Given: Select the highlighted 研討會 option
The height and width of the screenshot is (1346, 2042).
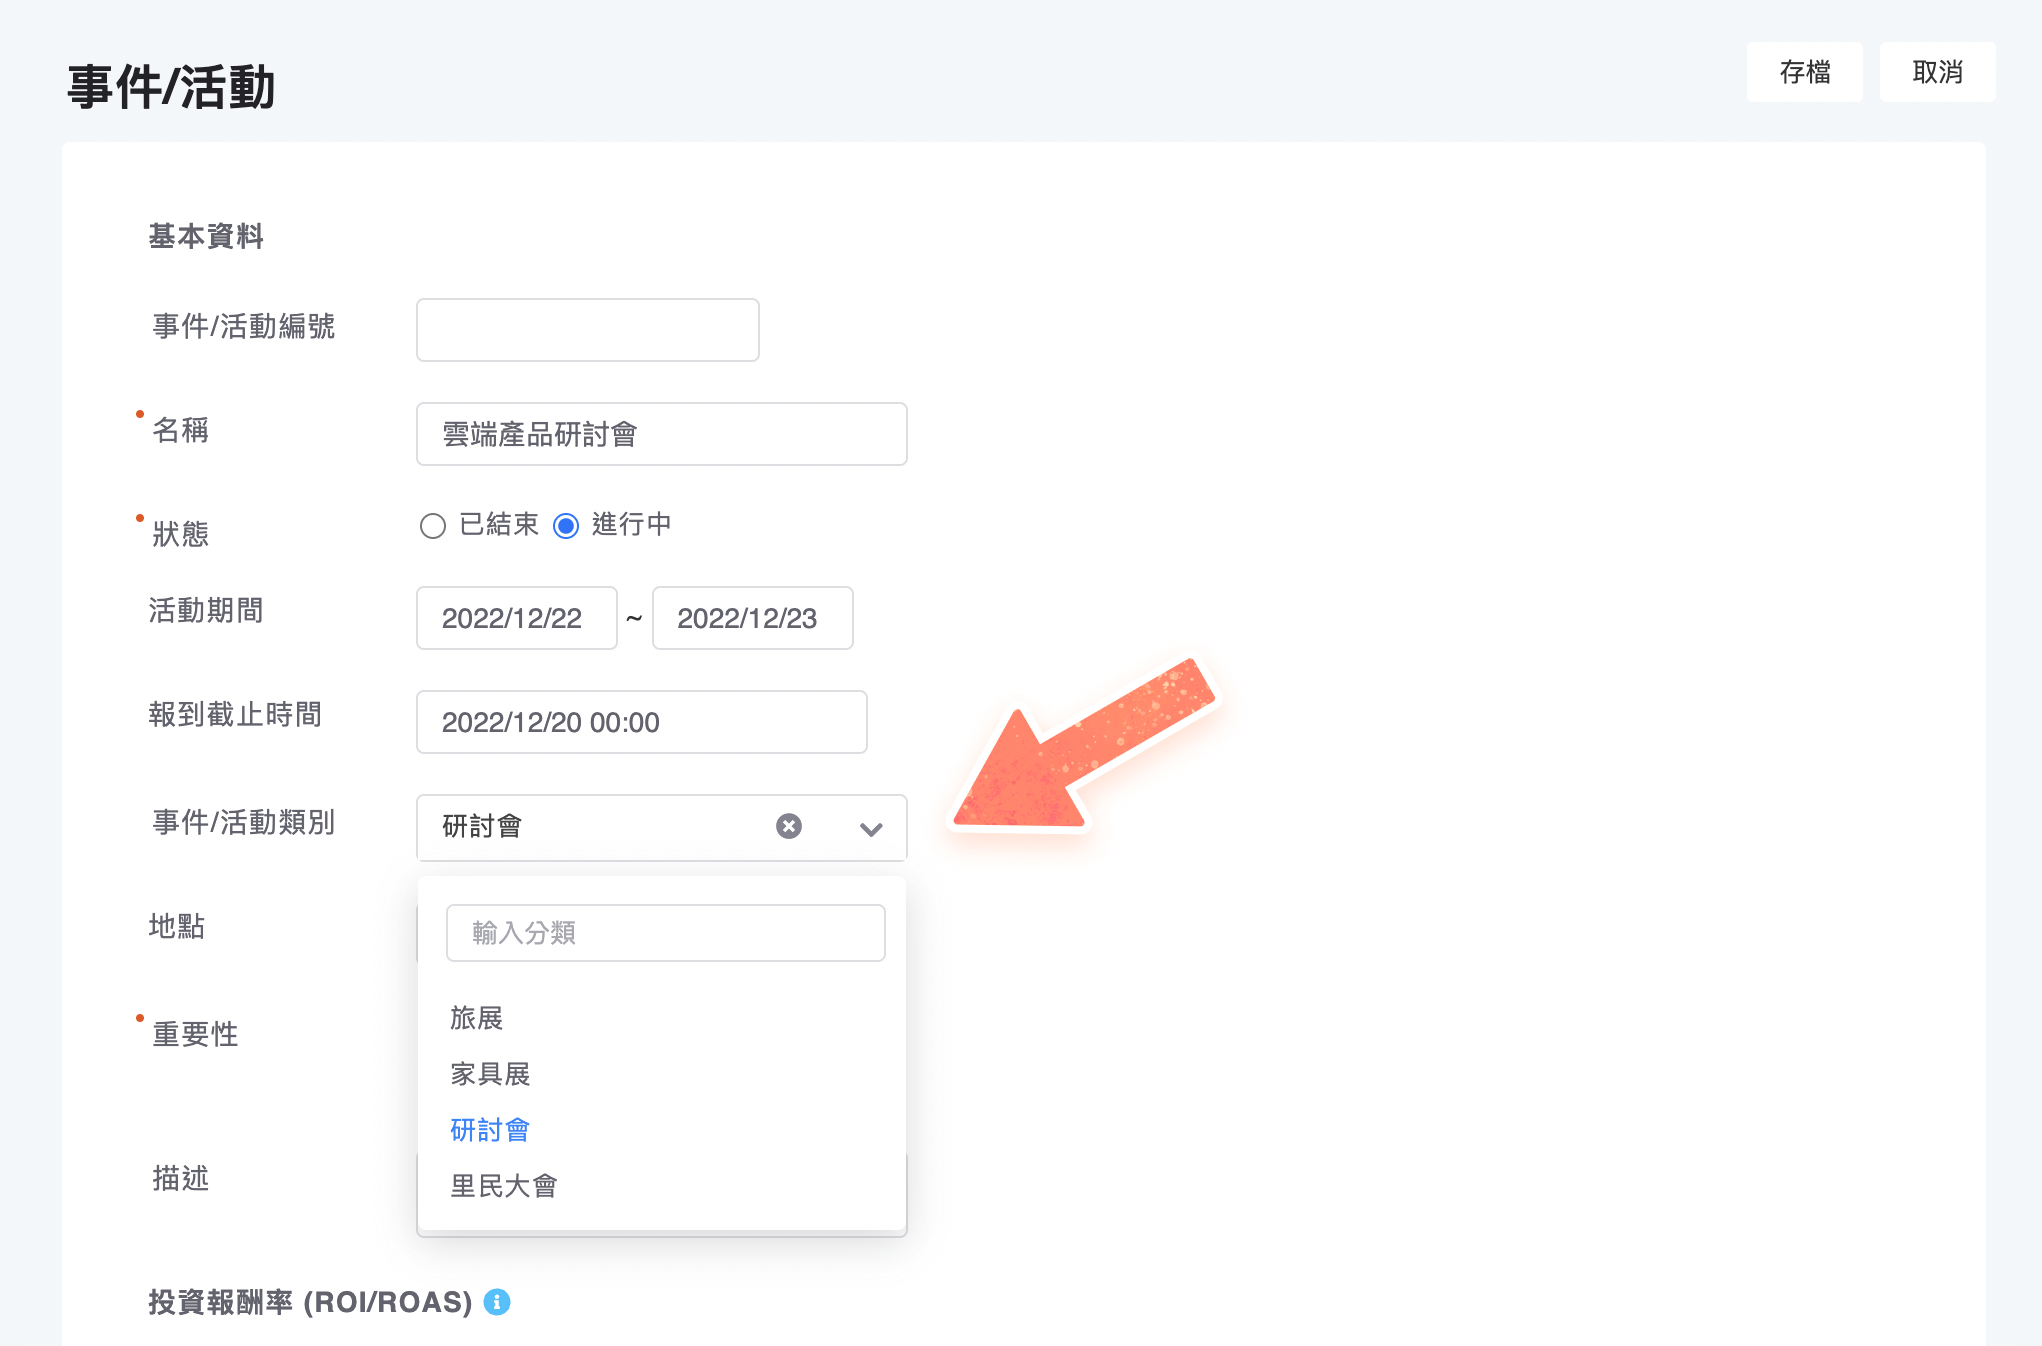Looking at the screenshot, I should coord(490,1129).
